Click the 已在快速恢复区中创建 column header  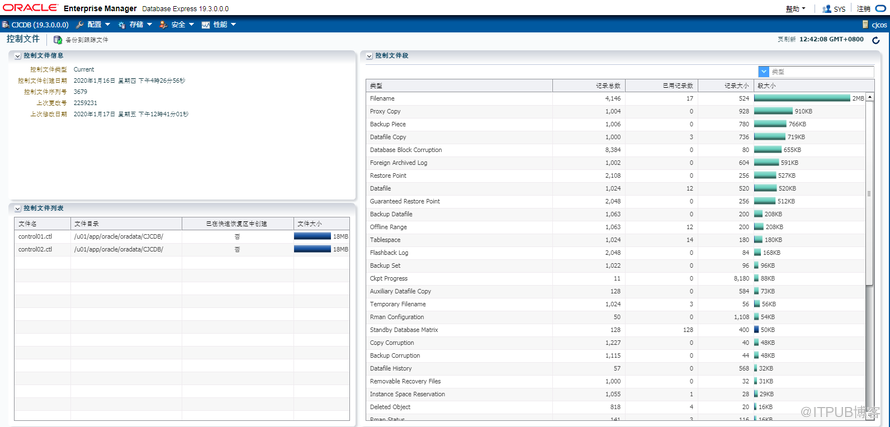[x=237, y=224]
